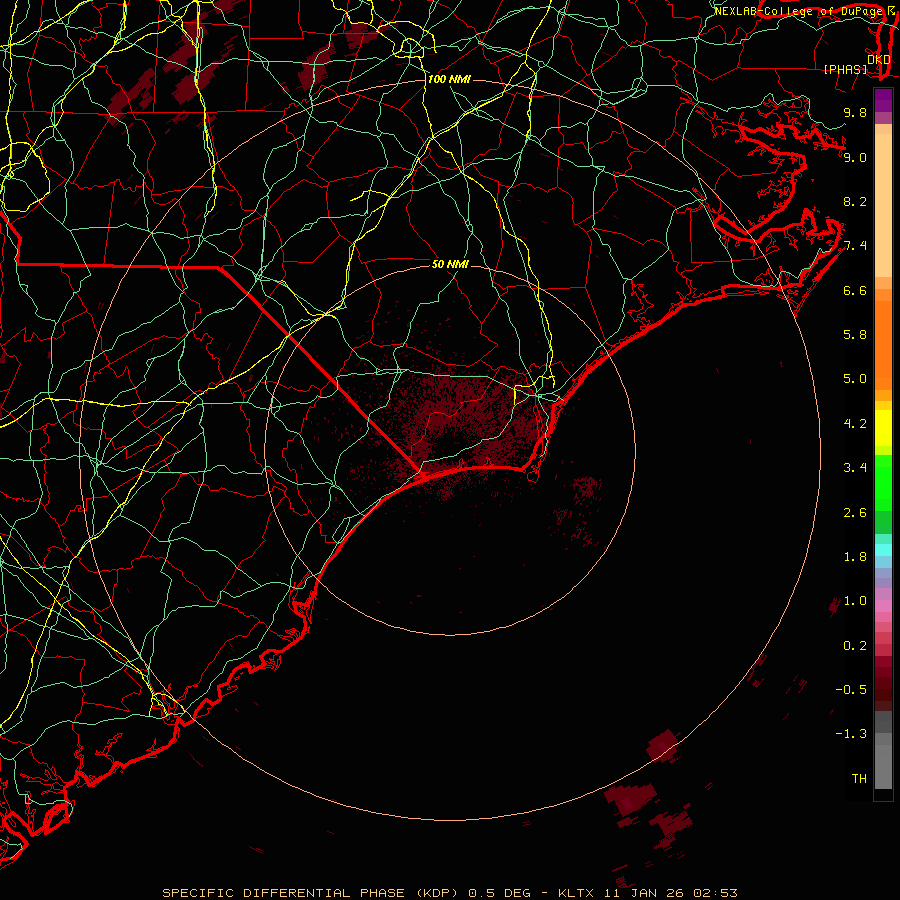Pick the bright green segment of color bar

coord(883,482)
